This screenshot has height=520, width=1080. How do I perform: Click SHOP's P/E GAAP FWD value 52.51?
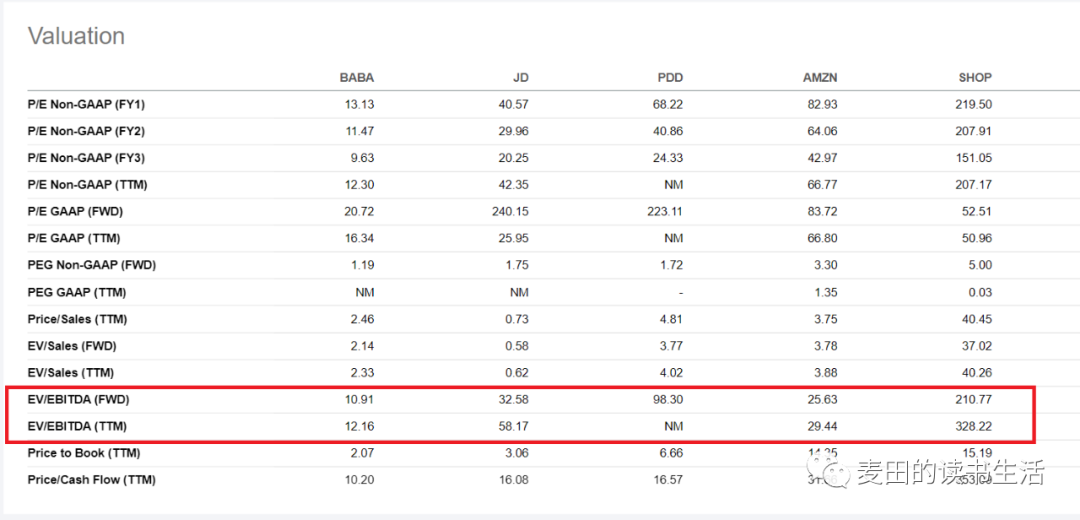point(978,211)
